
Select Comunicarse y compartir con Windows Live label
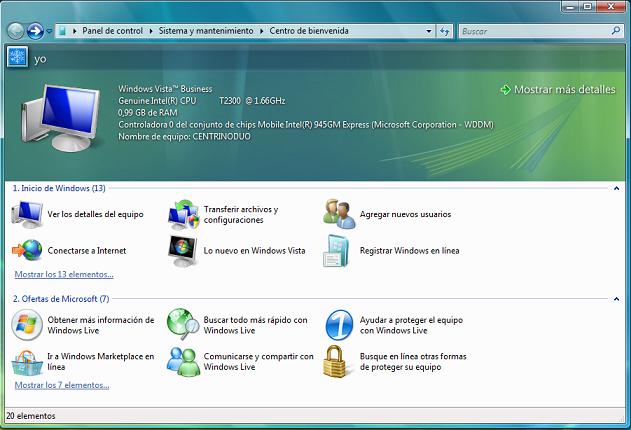[258, 361]
